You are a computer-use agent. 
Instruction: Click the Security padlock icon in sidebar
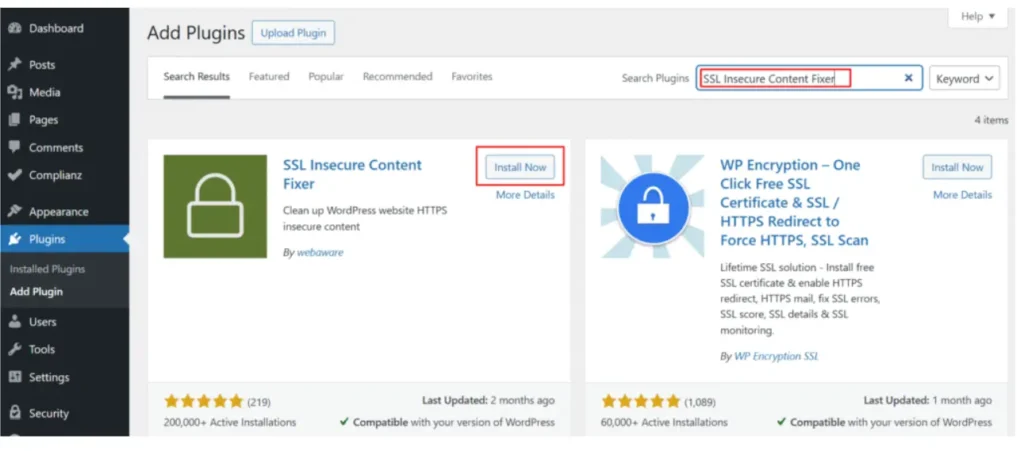click(x=14, y=413)
